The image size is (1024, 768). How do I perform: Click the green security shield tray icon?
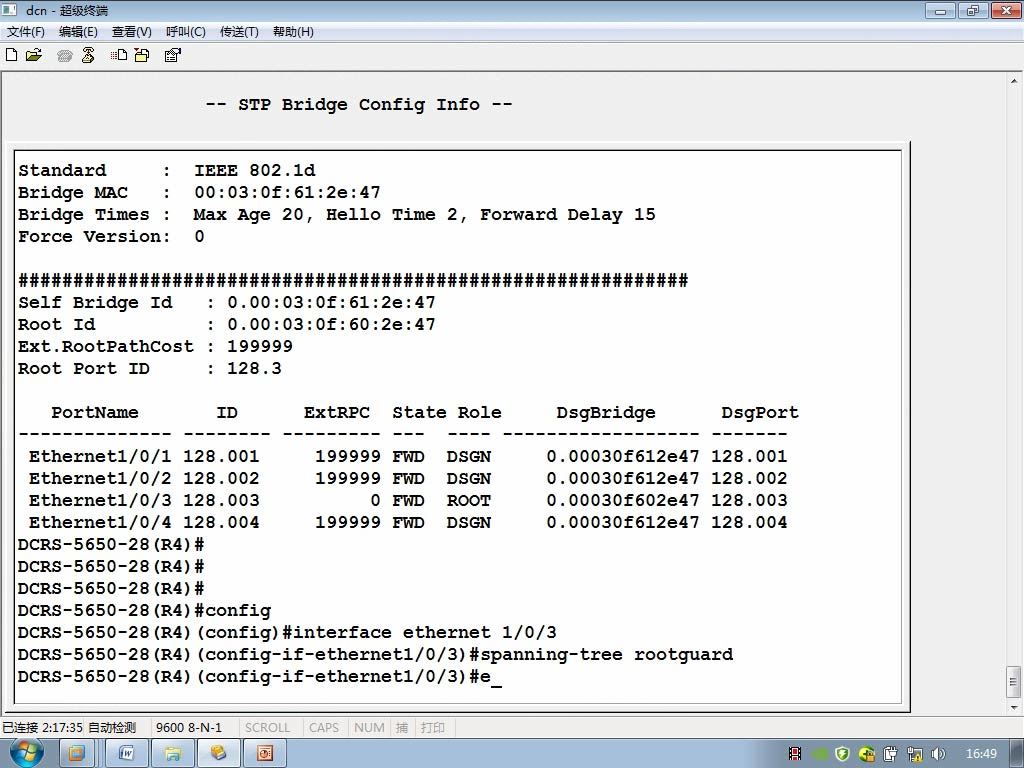[x=842, y=754]
